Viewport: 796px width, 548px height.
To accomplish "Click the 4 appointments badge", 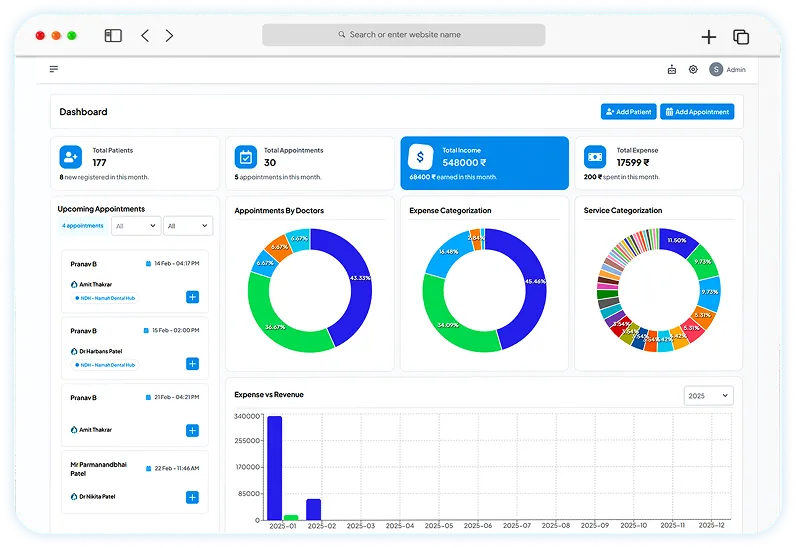I will [83, 225].
